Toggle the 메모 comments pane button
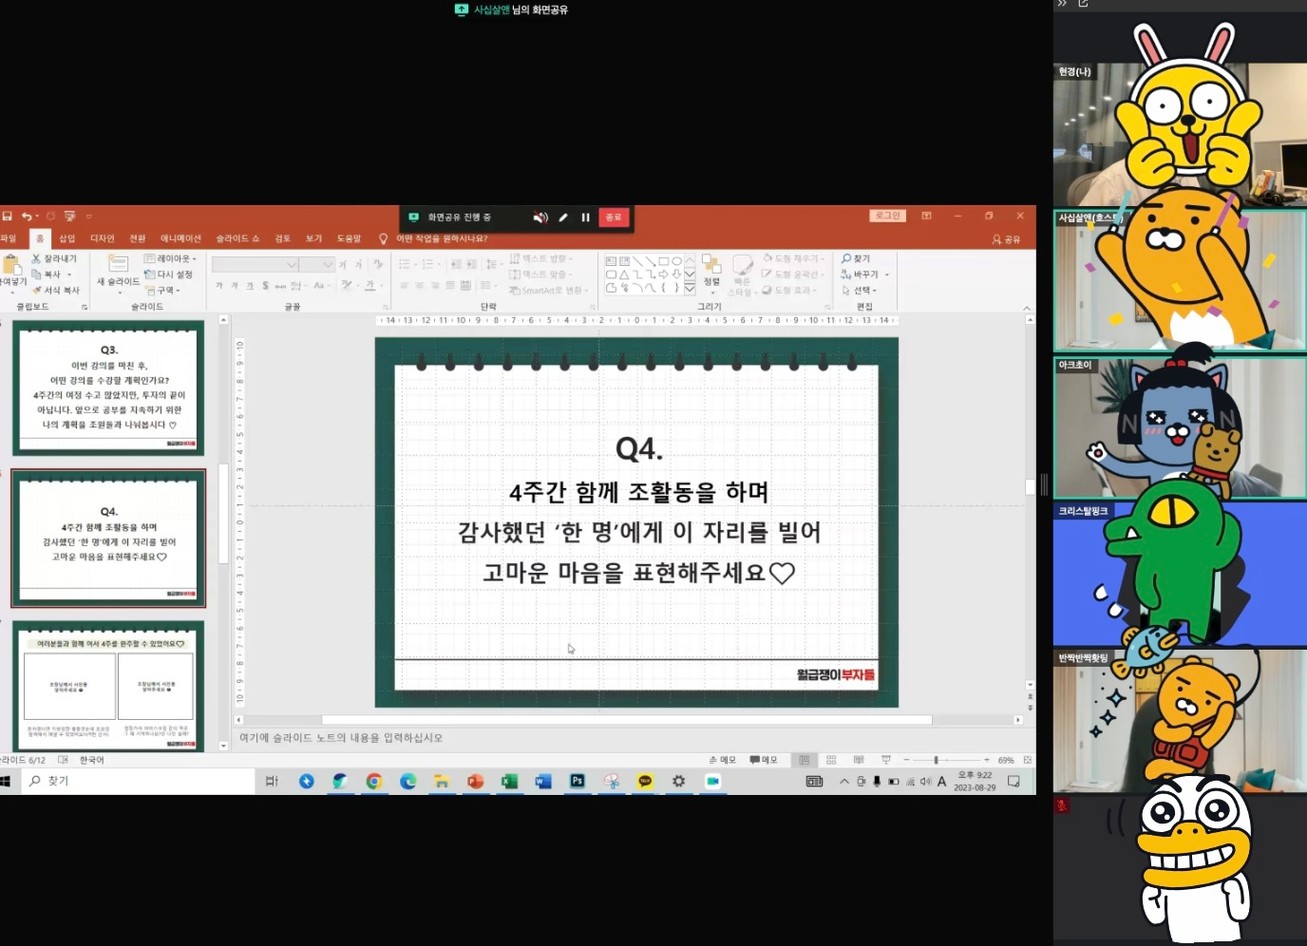The width and height of the screenshot is (1307, 946). point(764,760)
